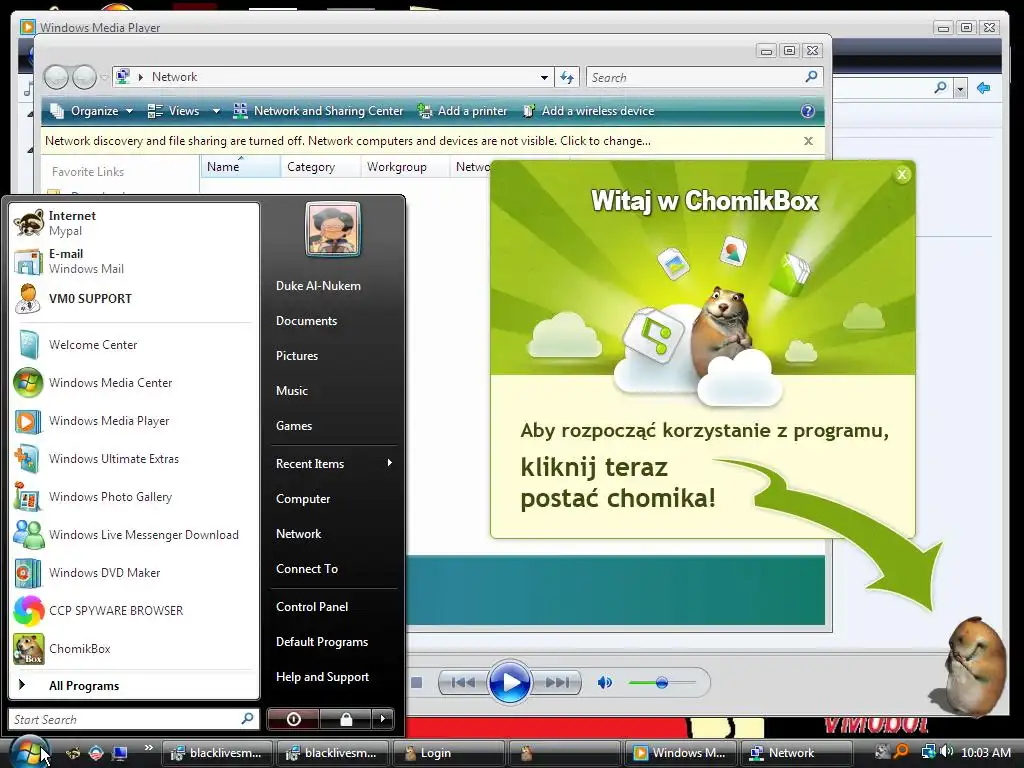Stop playback in Media Player
This screenshot has height=768, width=1024.
click(416, 682)
